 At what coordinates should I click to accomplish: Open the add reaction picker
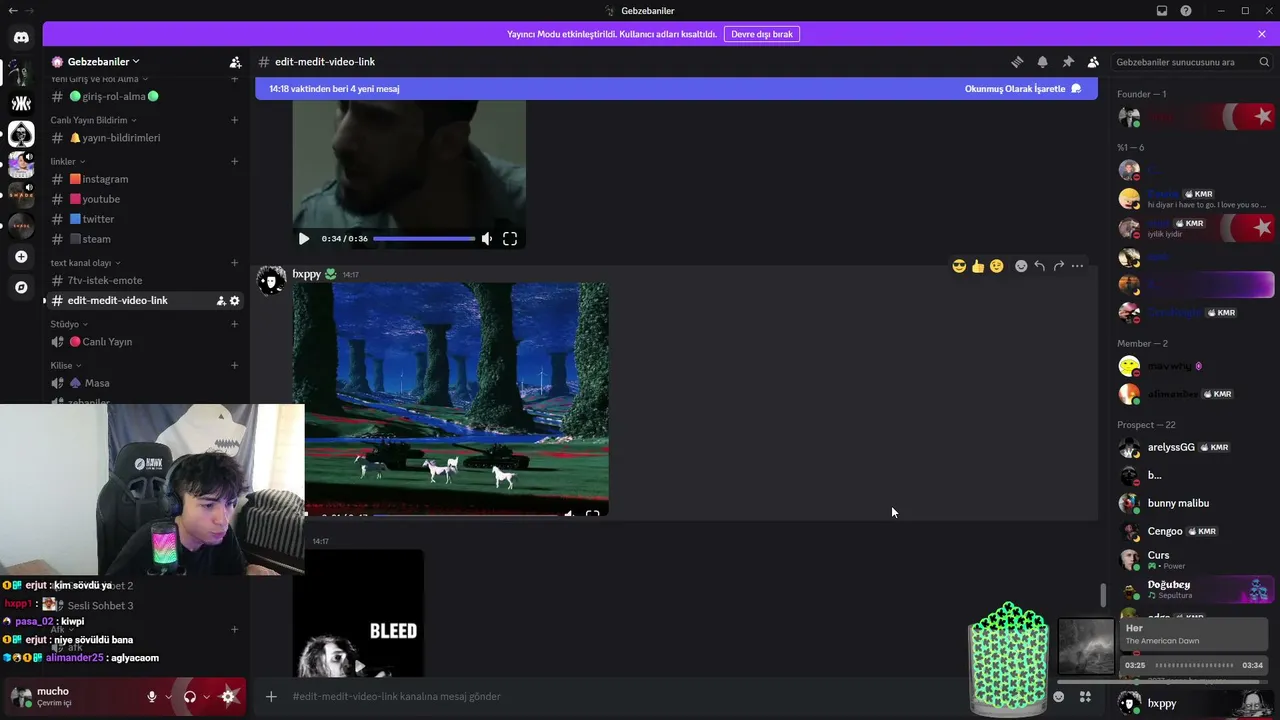tap(1021, 266)
